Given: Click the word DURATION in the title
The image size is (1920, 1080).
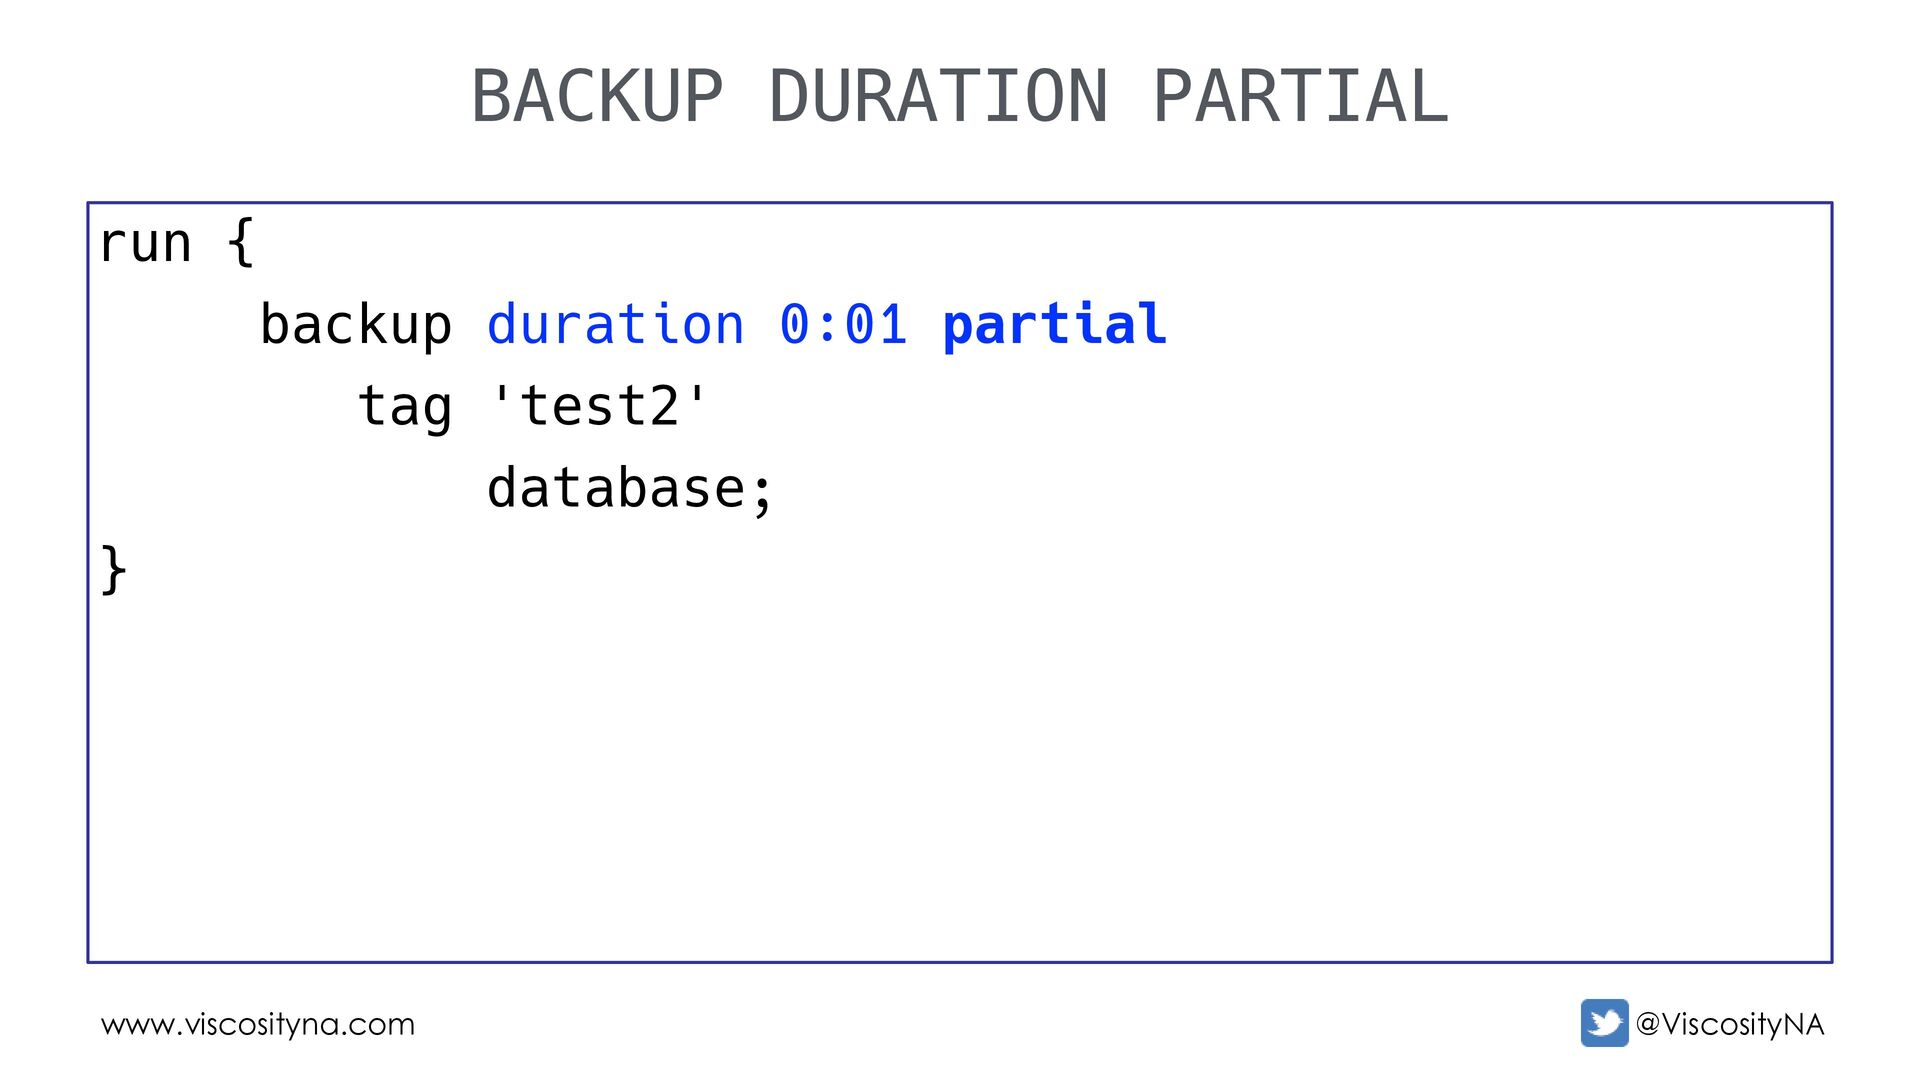Looking at the screenshot, I should pyautogui.click(x=938, y=97).
